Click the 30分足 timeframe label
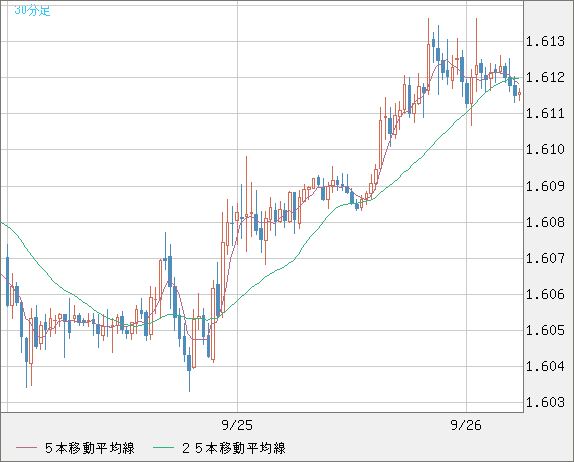 32,10
